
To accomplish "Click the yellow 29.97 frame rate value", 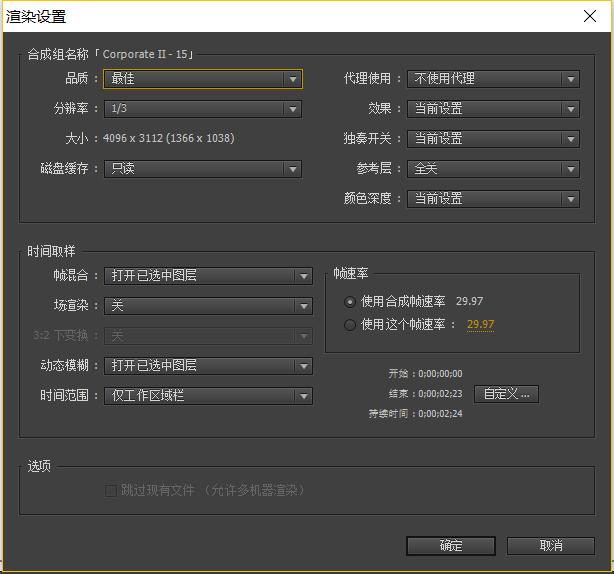I will pos(480,324).
